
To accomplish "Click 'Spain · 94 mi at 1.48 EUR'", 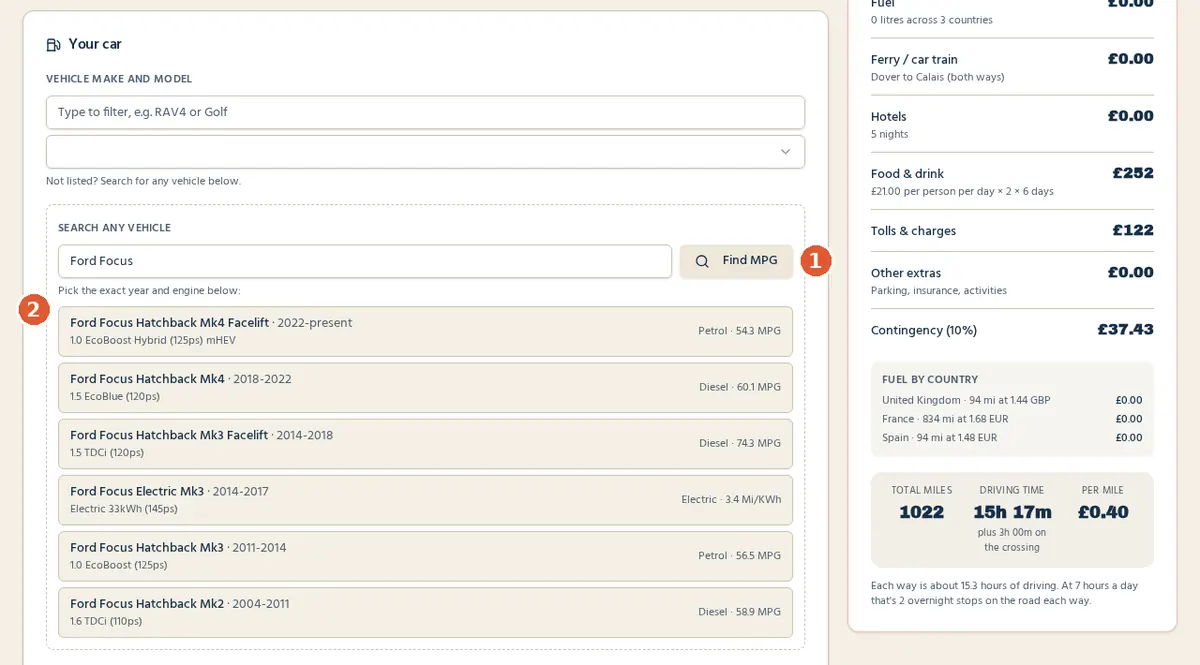I will (939, 438).
